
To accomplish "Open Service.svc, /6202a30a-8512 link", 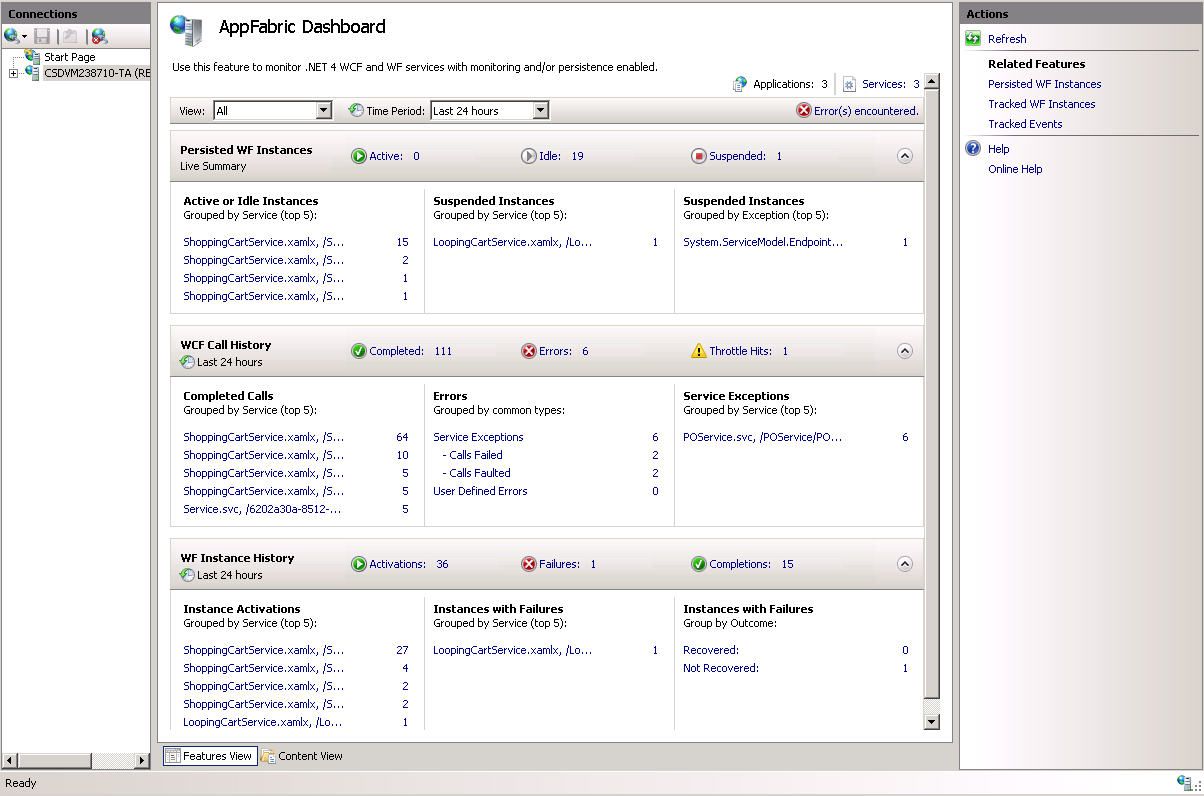I will [x=263, y=509].
